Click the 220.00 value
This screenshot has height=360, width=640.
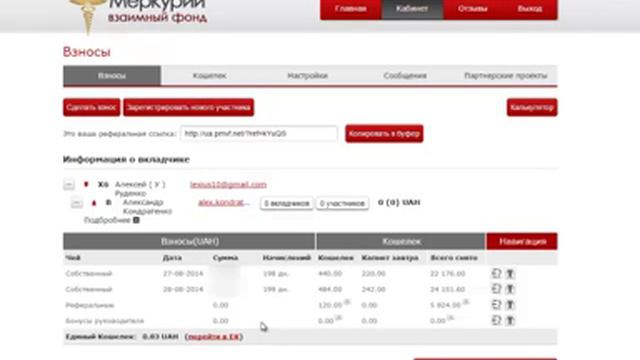click(373, 273)
